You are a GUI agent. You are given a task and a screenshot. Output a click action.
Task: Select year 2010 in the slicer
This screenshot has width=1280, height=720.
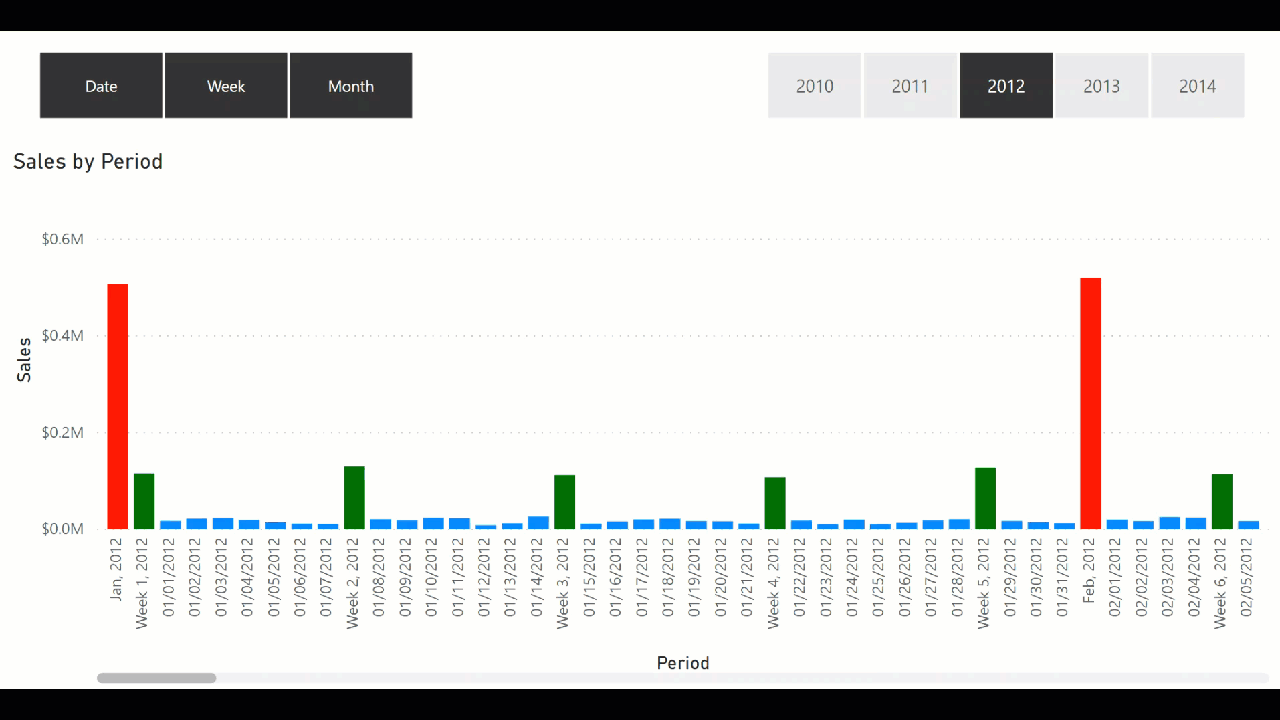[814, 86]
